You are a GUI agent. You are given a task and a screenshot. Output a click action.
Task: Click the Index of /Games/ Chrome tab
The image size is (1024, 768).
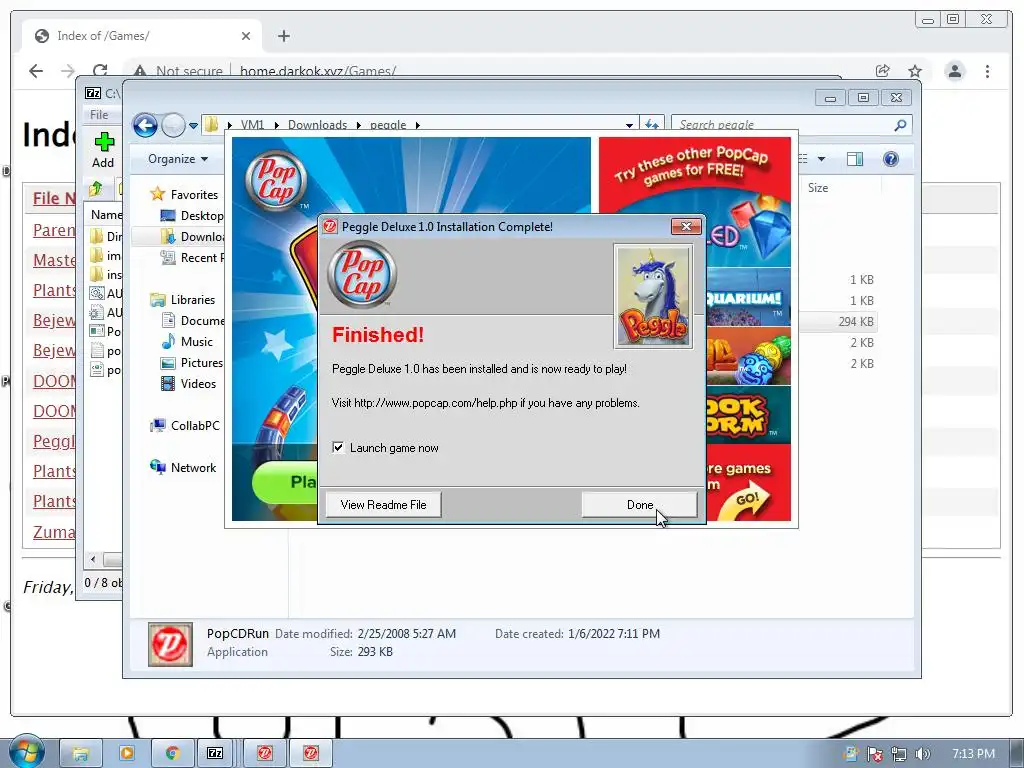pos(142,36)
